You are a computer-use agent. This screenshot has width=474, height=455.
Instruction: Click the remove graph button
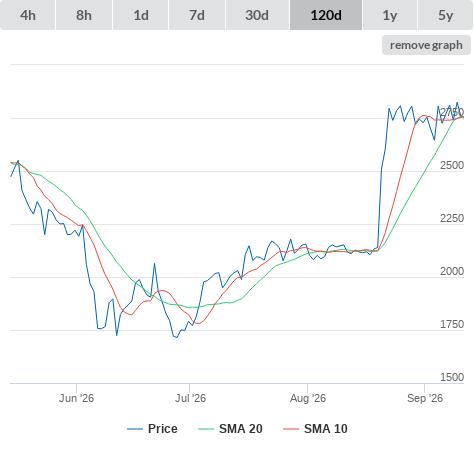coord(426,45)
